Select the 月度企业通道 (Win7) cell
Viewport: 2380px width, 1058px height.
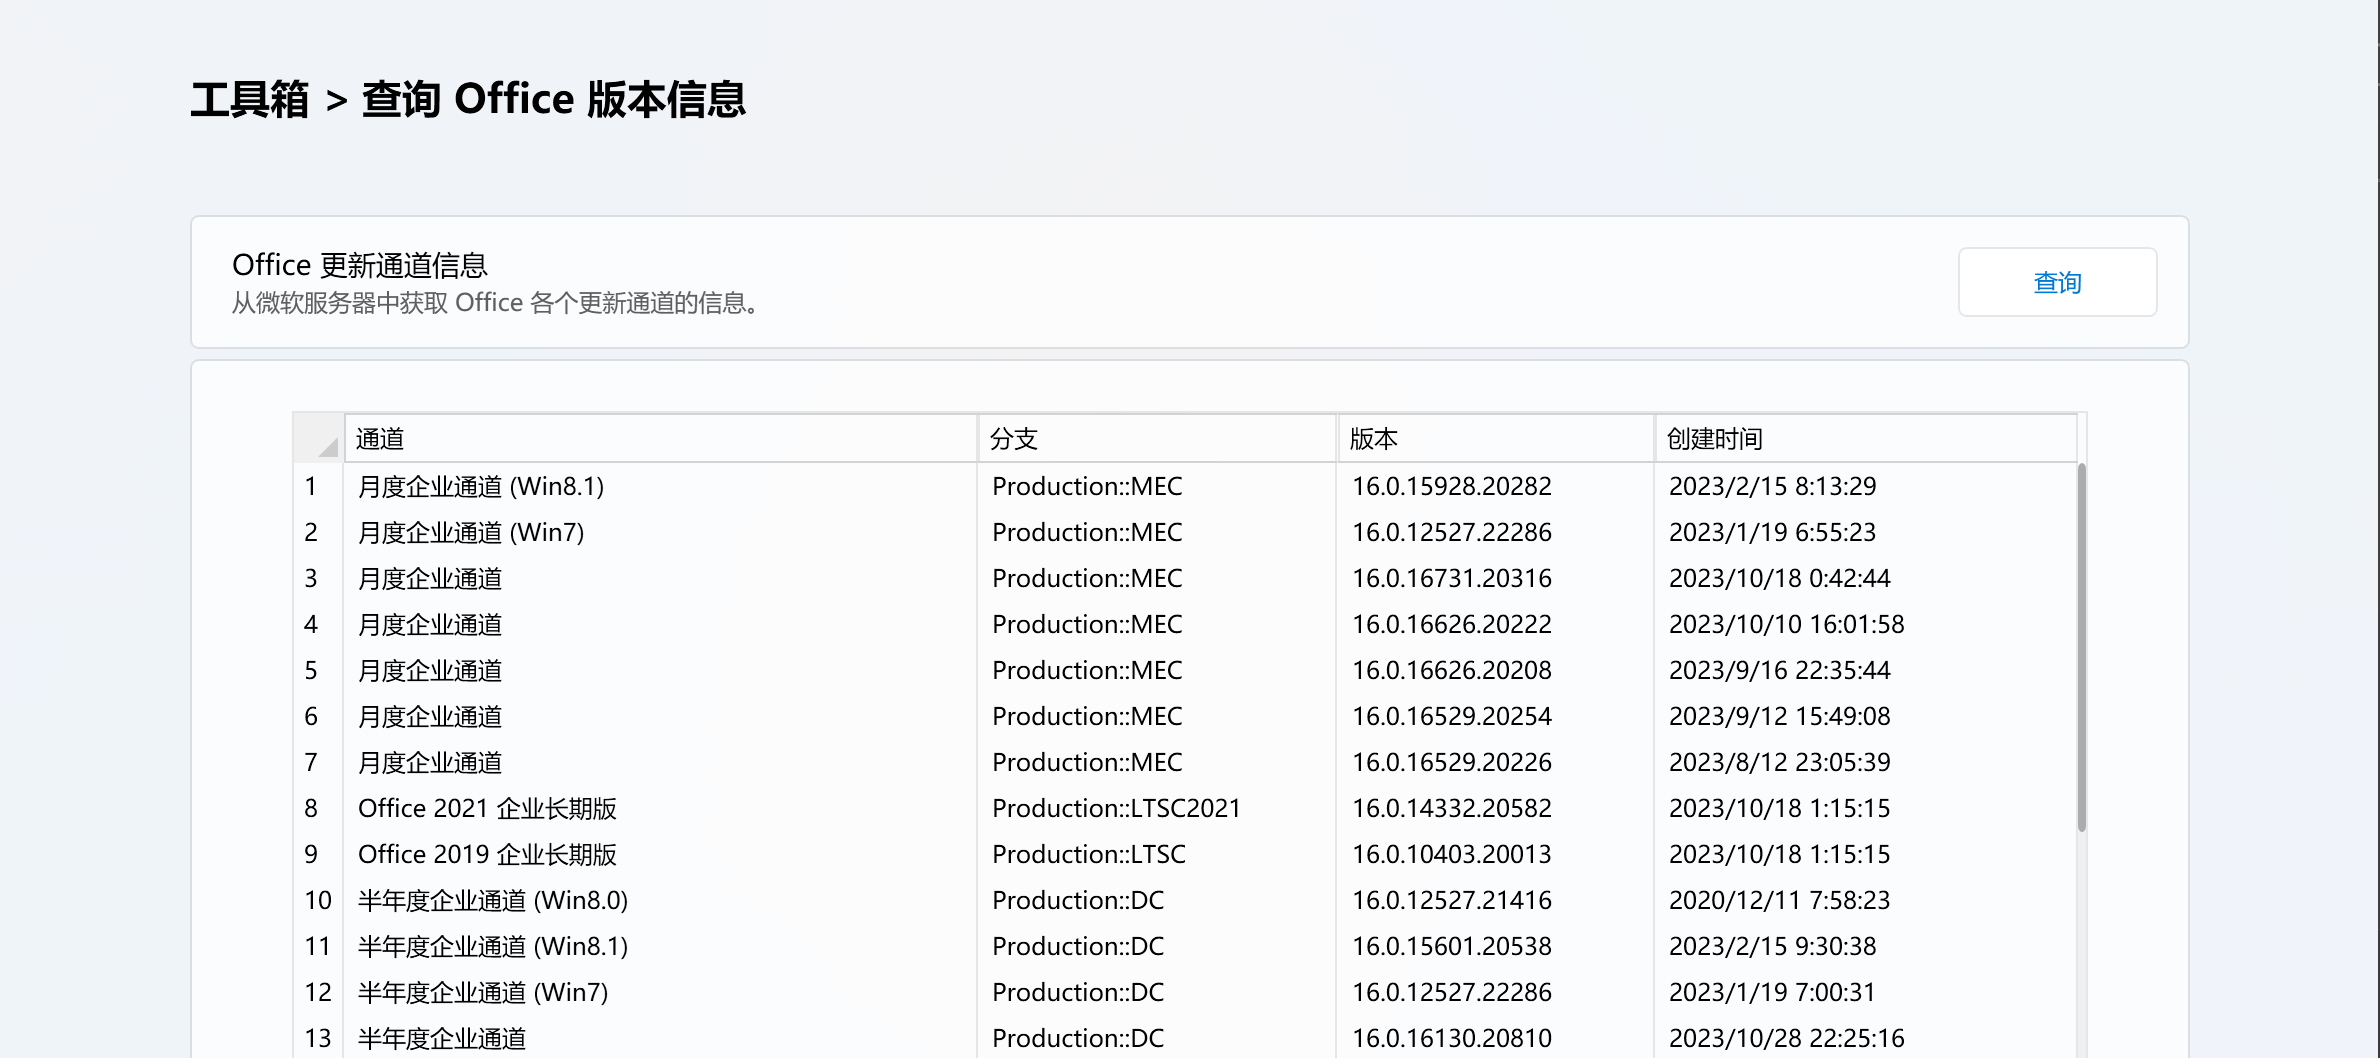tap(661, 532)
